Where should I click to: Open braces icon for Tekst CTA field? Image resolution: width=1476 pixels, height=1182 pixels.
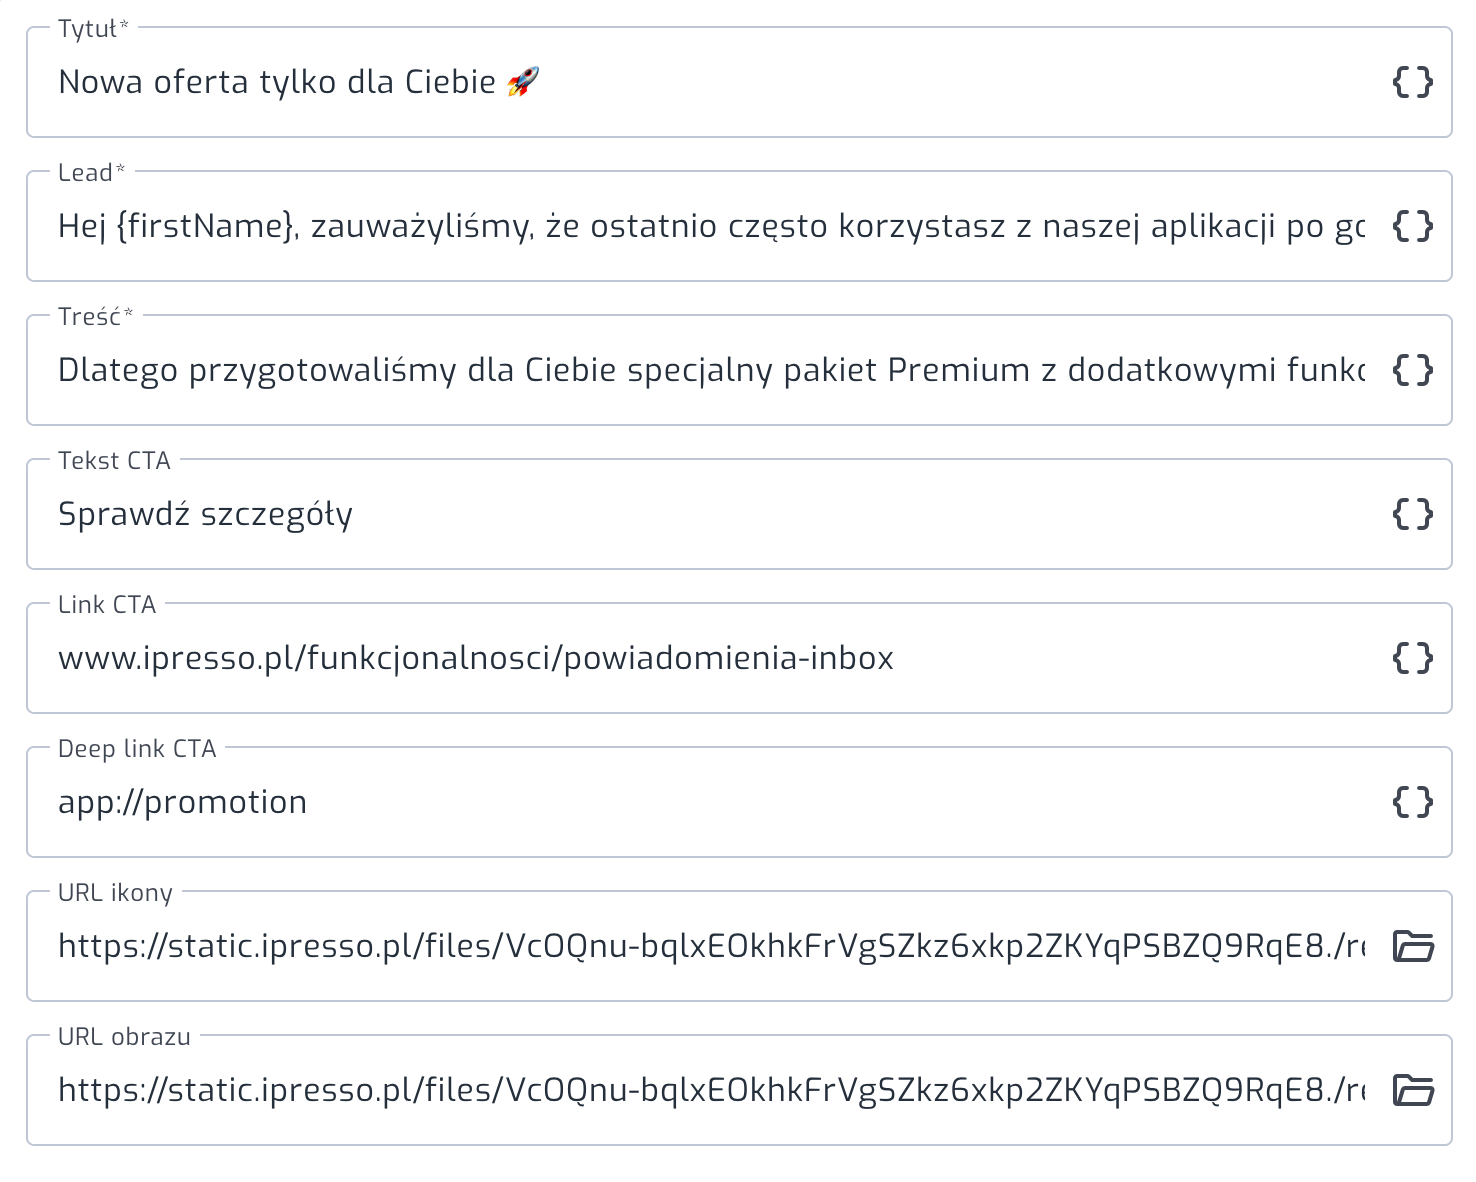click(x=1413, y=514)
